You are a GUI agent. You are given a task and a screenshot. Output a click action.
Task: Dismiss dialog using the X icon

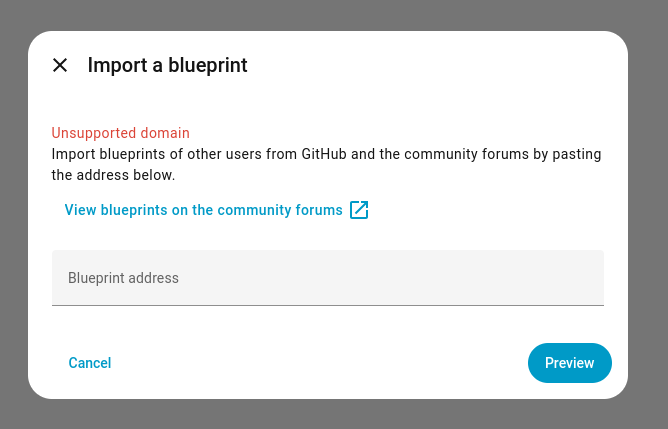60,66
